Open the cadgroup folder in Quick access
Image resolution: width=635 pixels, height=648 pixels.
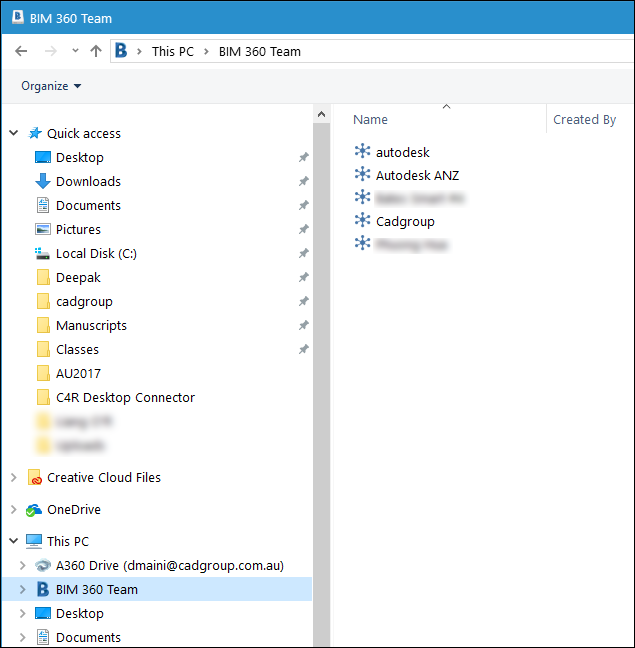(x=84, y=302)
